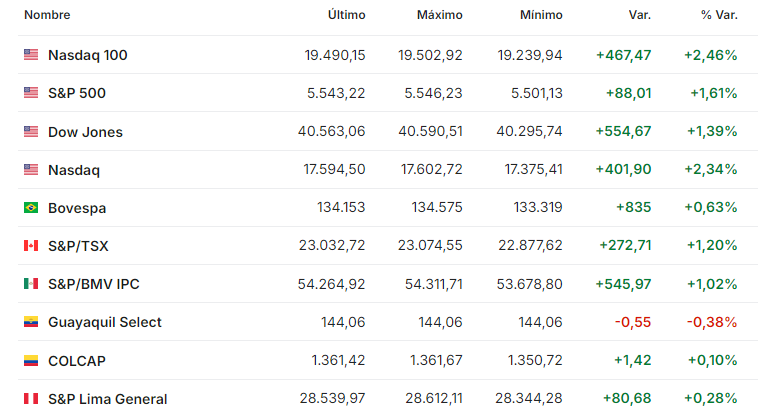Open the Bovespa index link
The height and width of the screenshot is (414, 758).
(x=77, y=208)
